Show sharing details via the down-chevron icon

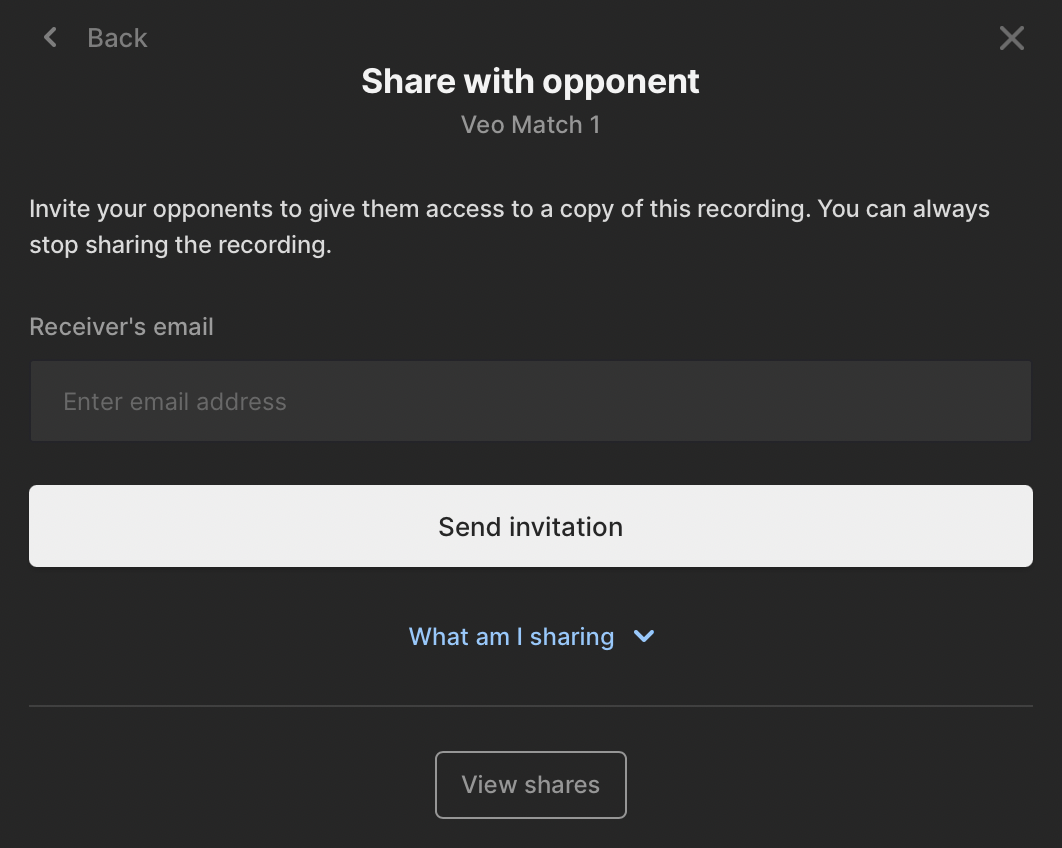click(643, 636)
